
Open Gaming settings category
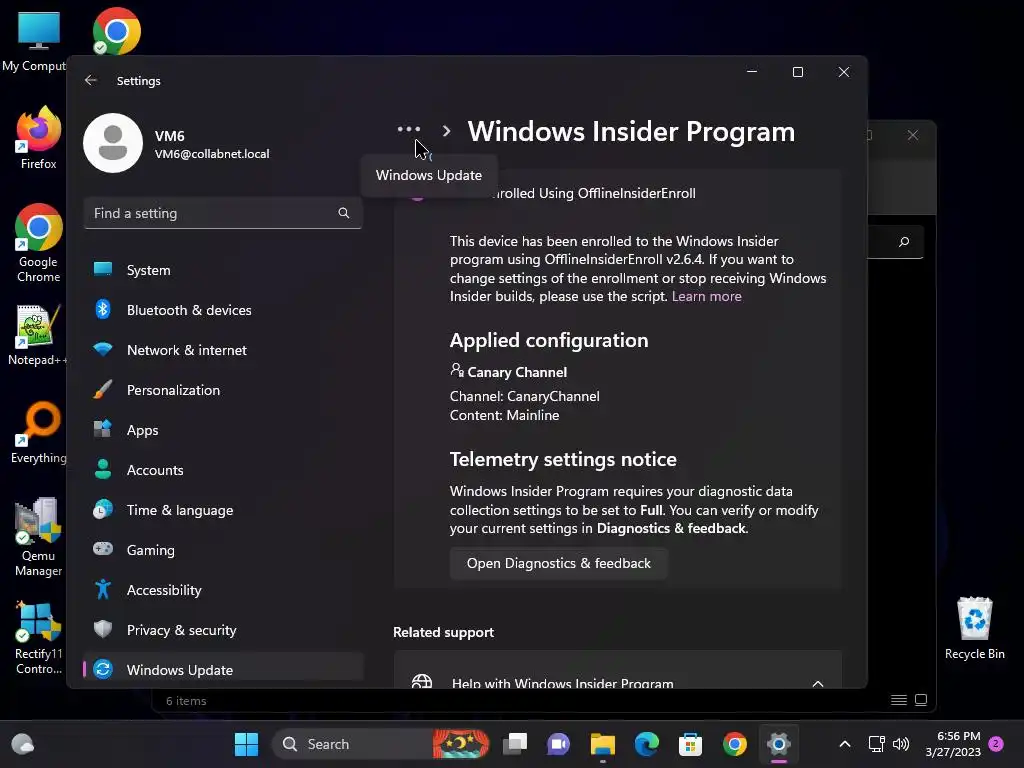click(x=223, y=550)
